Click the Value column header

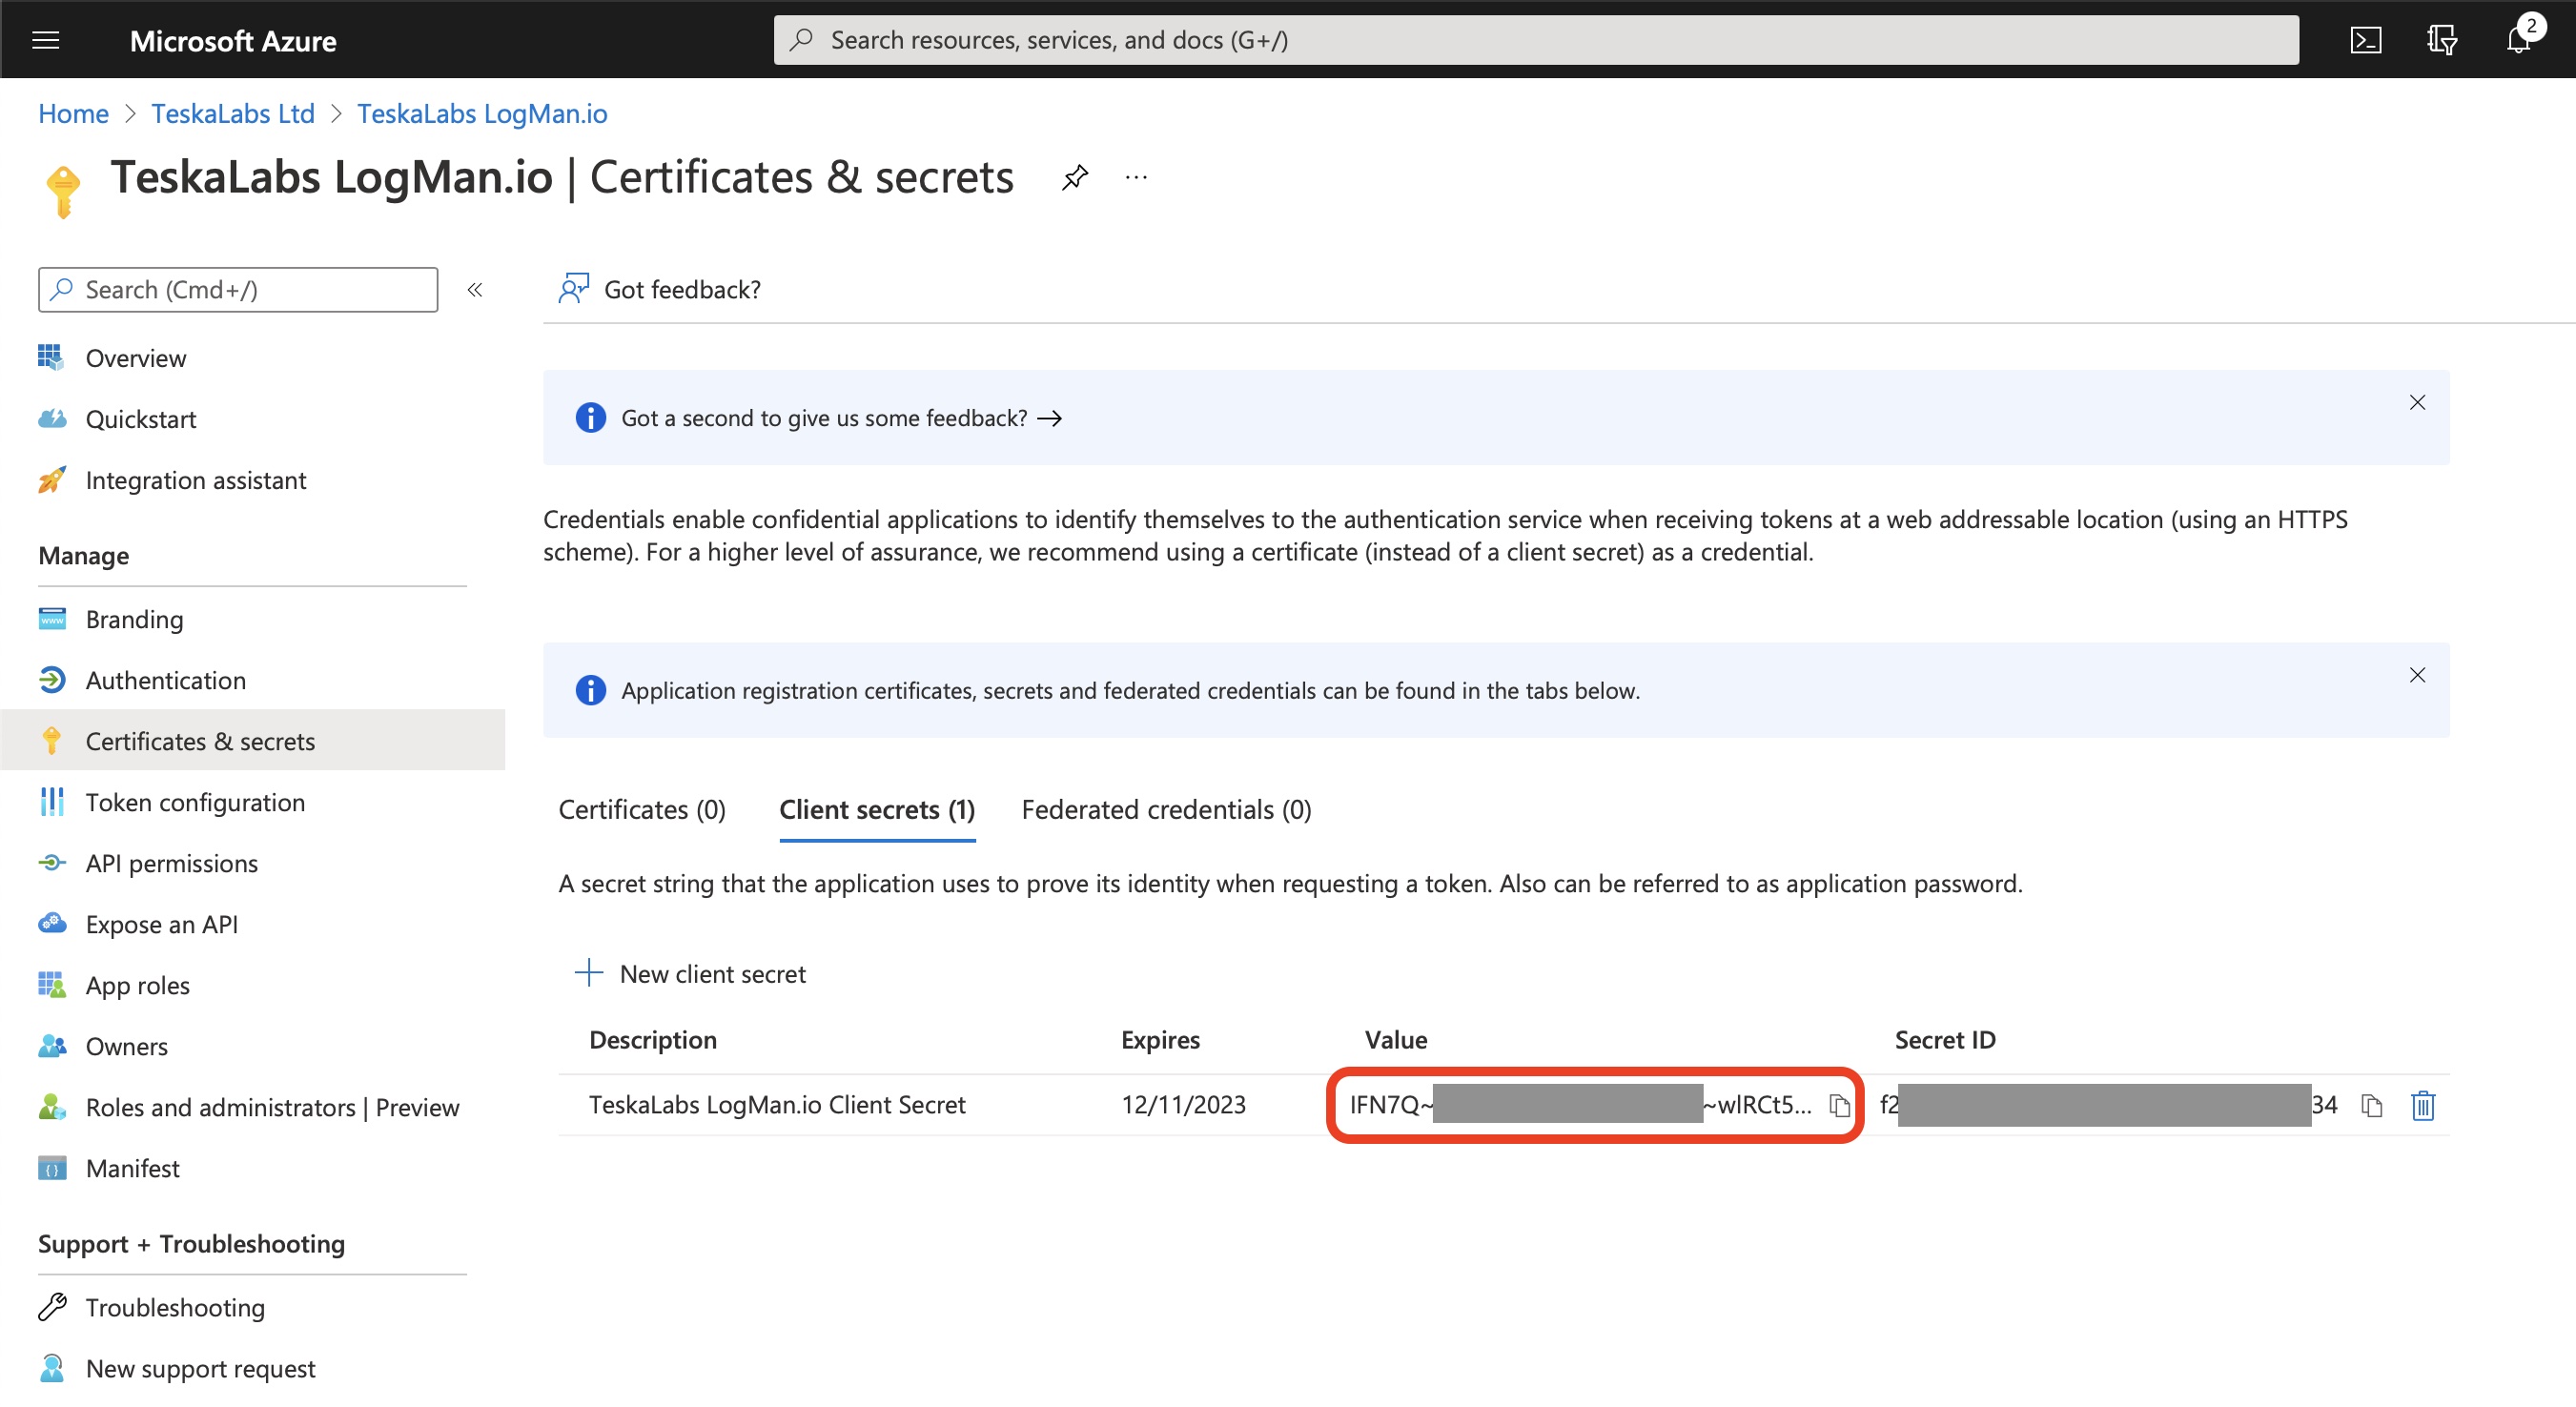coord(1396,1040)
